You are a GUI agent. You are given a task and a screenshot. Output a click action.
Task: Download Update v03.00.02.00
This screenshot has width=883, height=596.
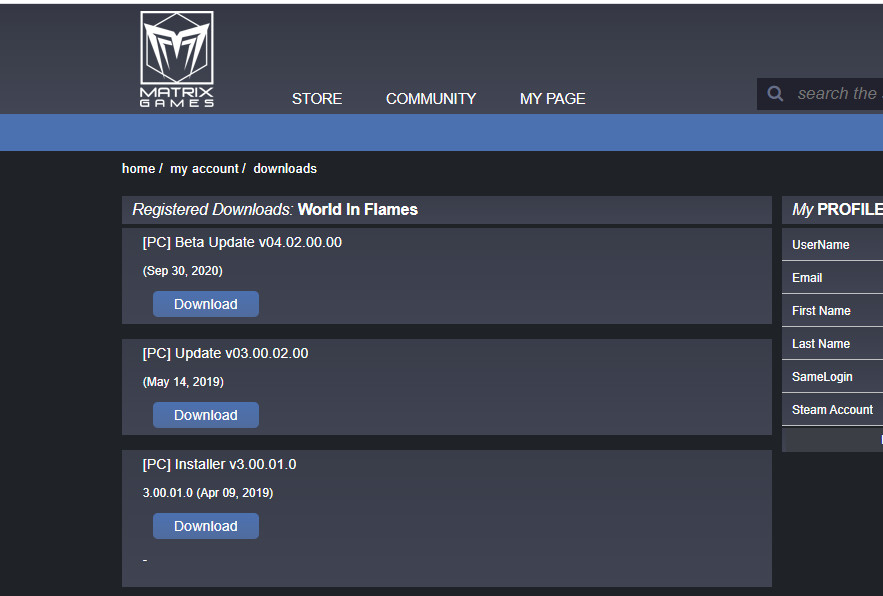[x=206, y=415]
